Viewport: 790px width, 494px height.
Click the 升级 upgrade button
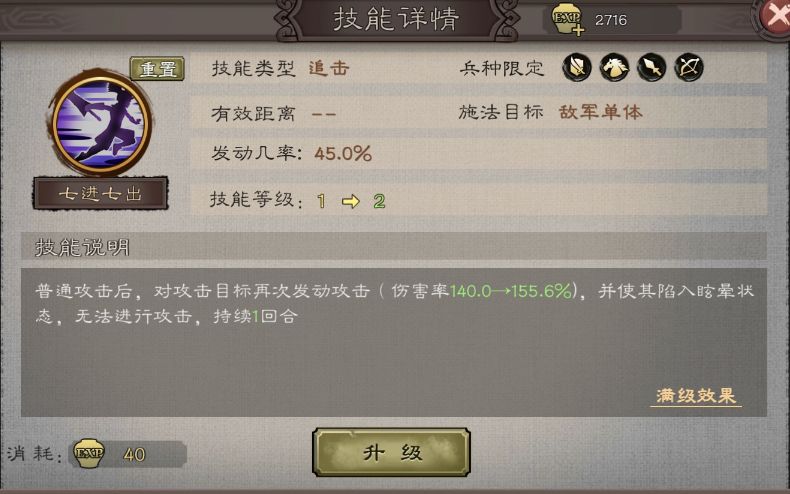pos(391,452)
